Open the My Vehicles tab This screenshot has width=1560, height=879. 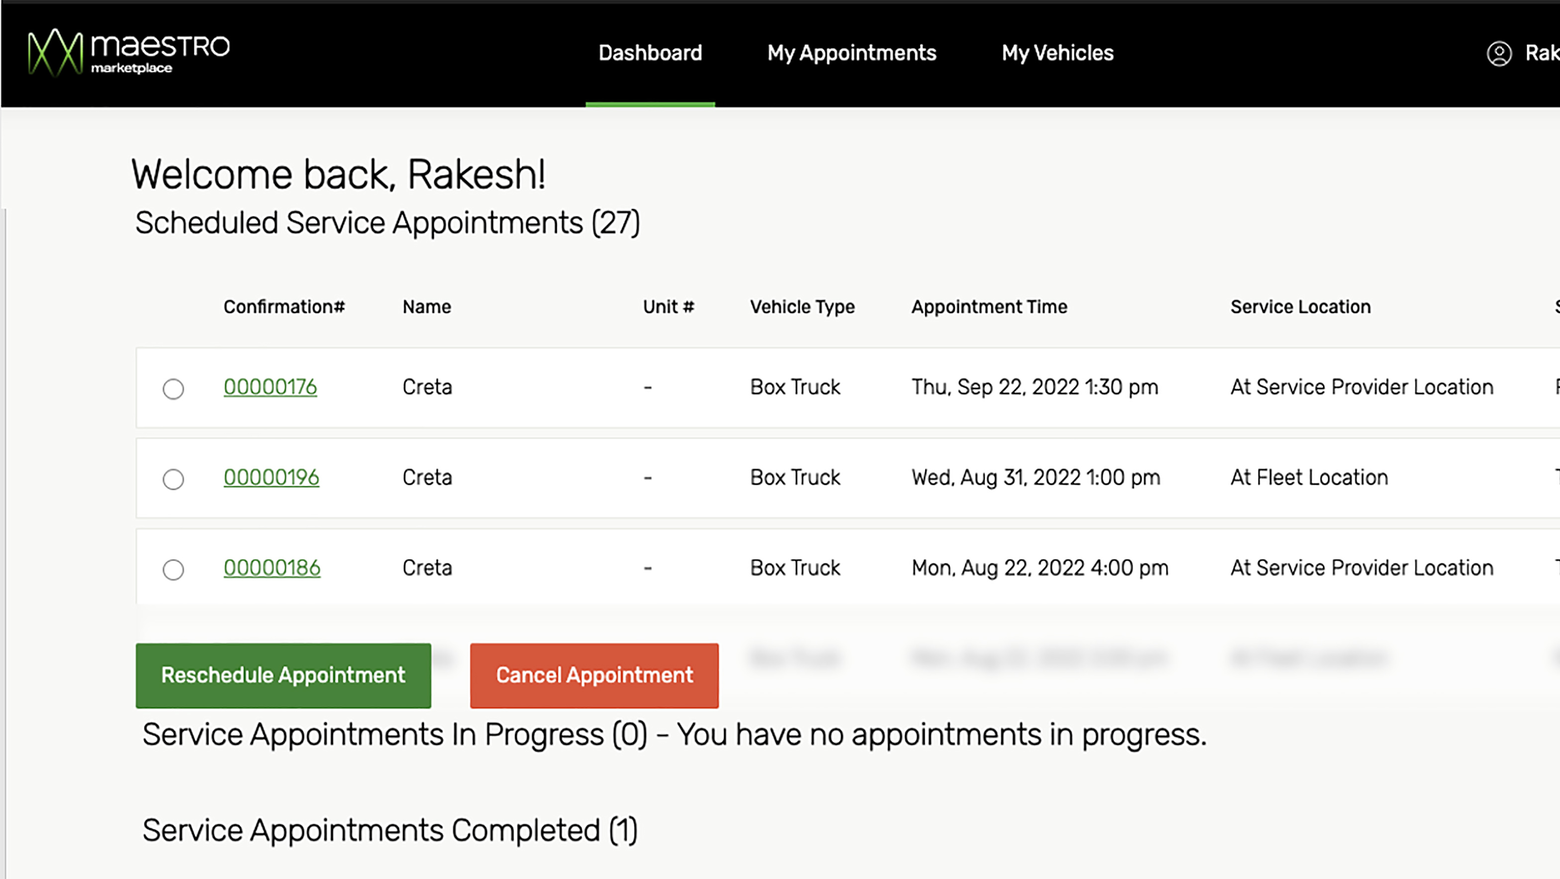(1057, 53)
